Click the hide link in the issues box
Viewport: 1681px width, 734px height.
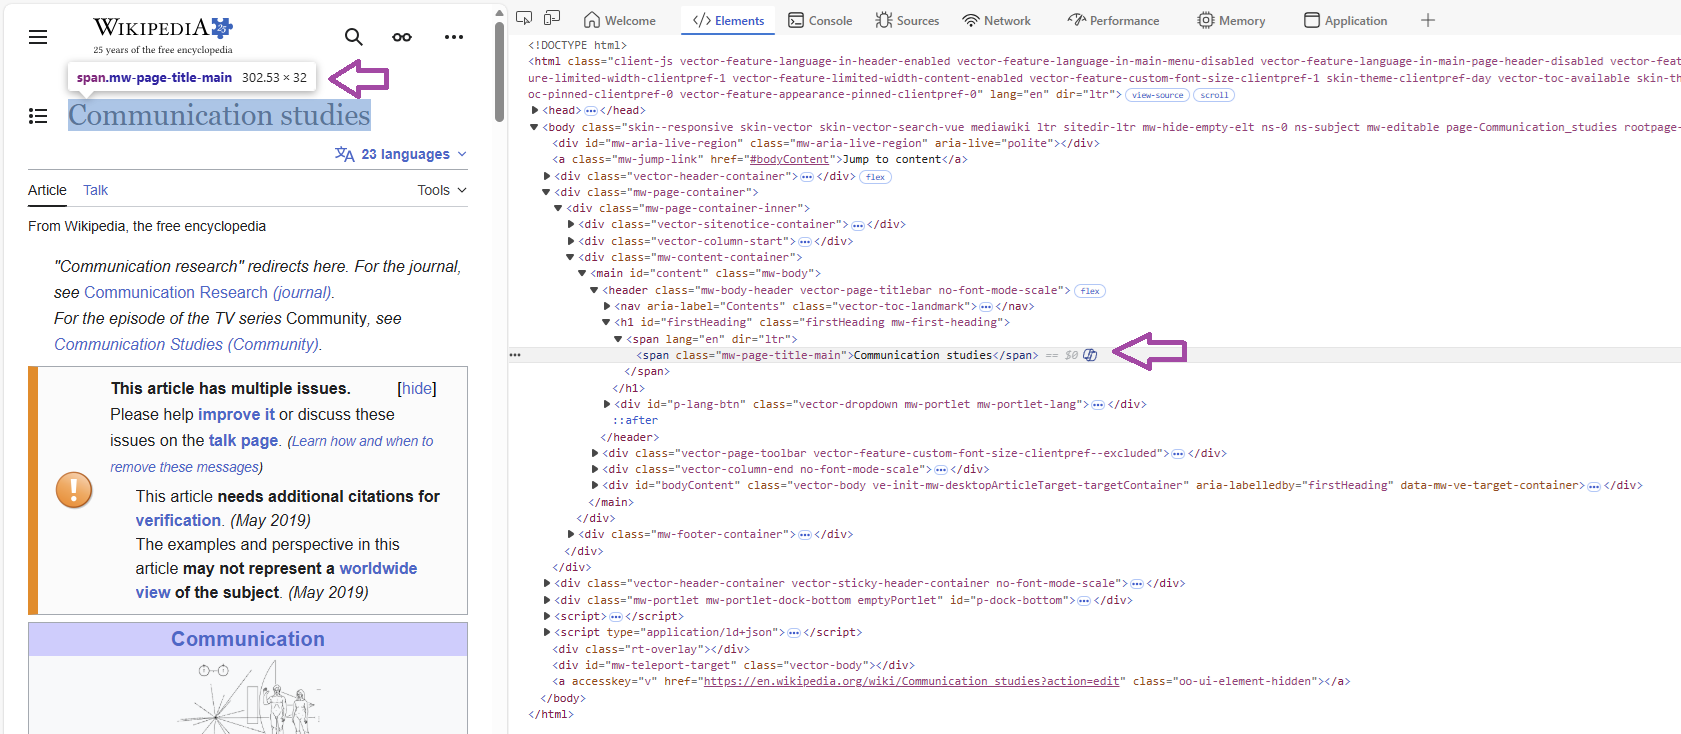417,388
